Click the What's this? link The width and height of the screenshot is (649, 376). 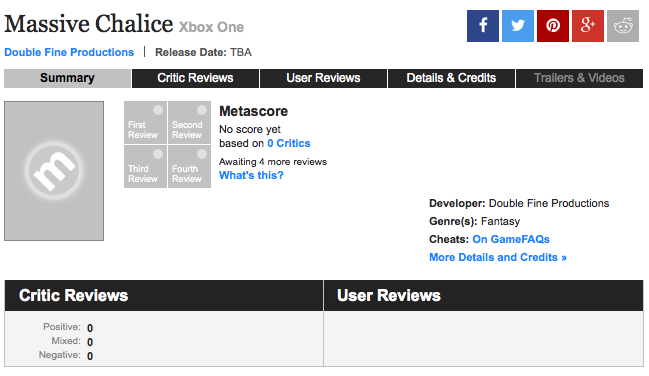click(251, 175)
